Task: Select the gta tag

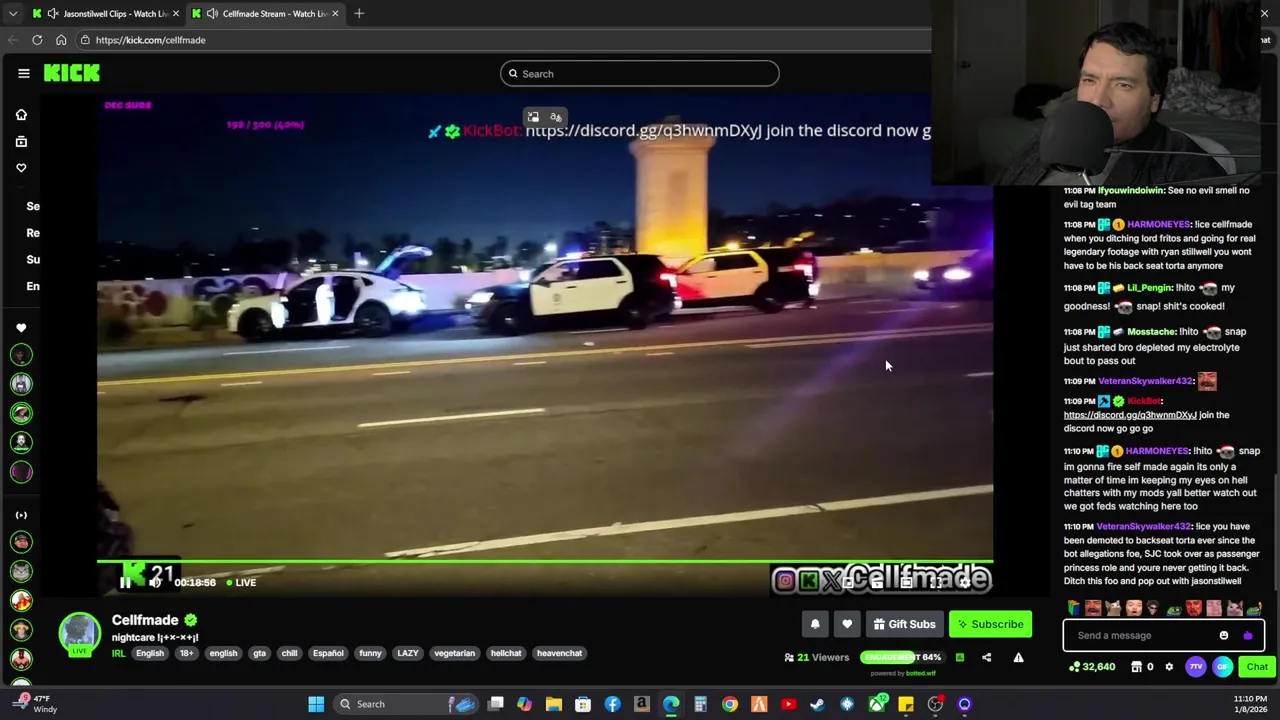Action: click(x=259, y=653)
